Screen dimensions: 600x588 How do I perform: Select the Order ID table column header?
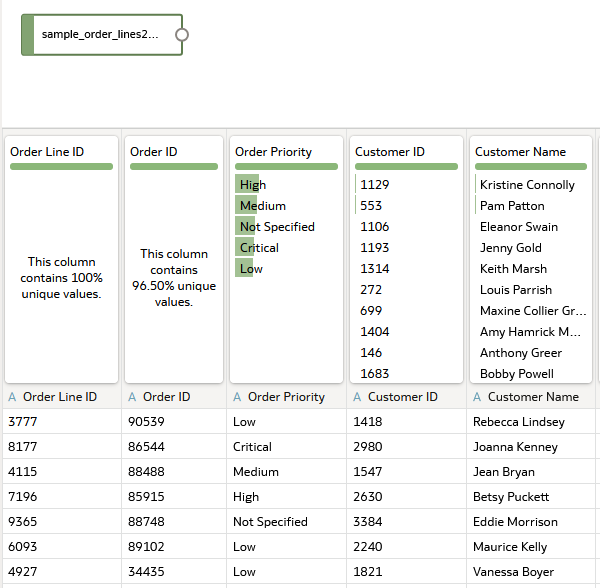tap(174, 397)
